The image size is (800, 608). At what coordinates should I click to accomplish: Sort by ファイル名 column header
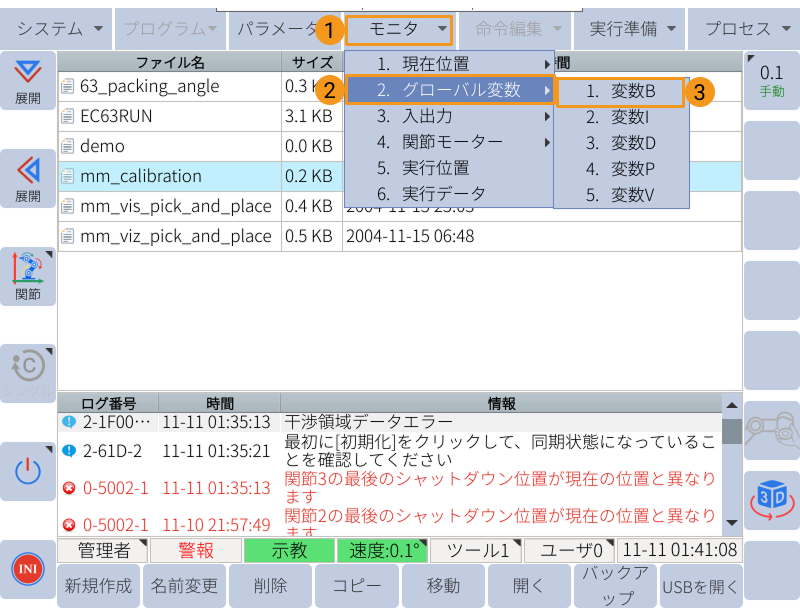(169, 62)
